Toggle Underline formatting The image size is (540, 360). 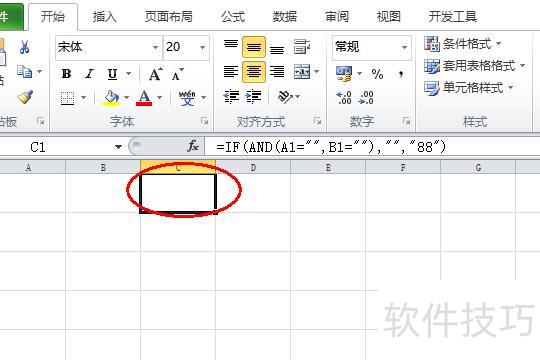112,74
